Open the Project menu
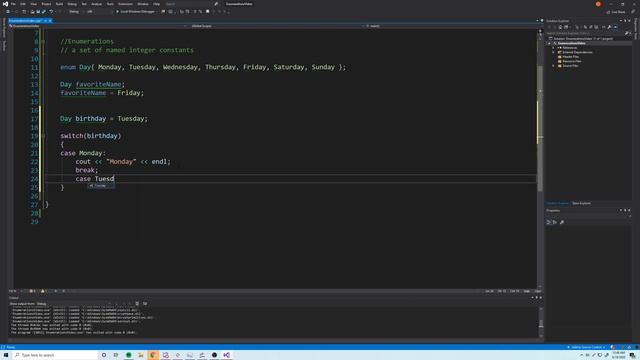Screen dimensions: 640x360 click(46, 4)
